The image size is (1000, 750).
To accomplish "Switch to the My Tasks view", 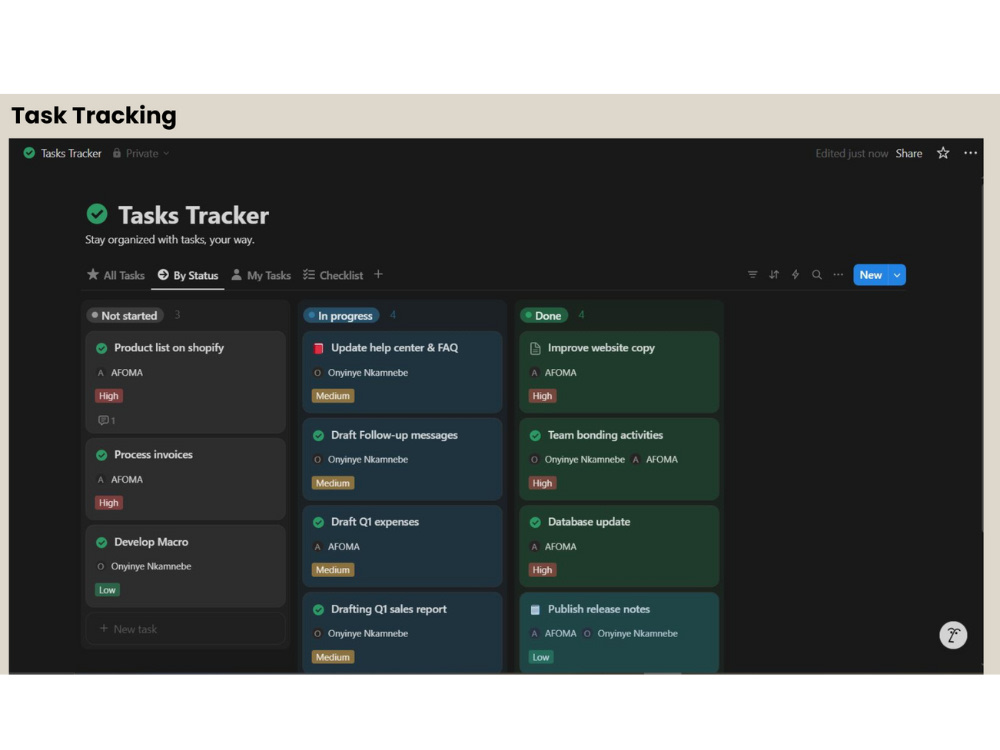I will click(261, 275).
